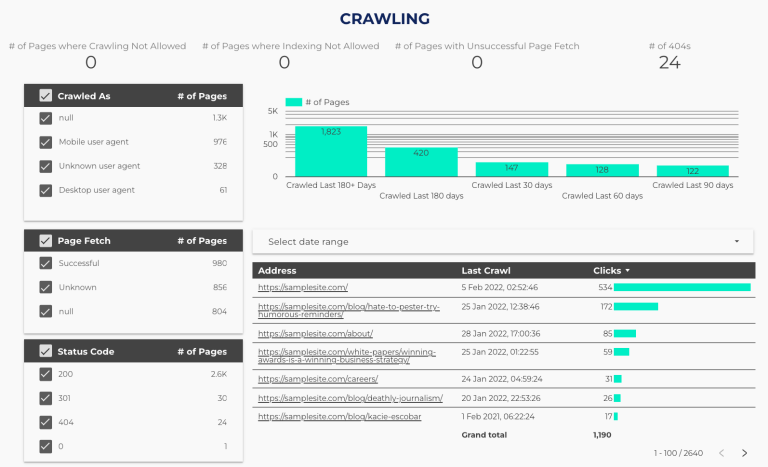
Task: Open the samplesite.com/careers/ link
Action: pyautogui.click(x=318, y=379)
